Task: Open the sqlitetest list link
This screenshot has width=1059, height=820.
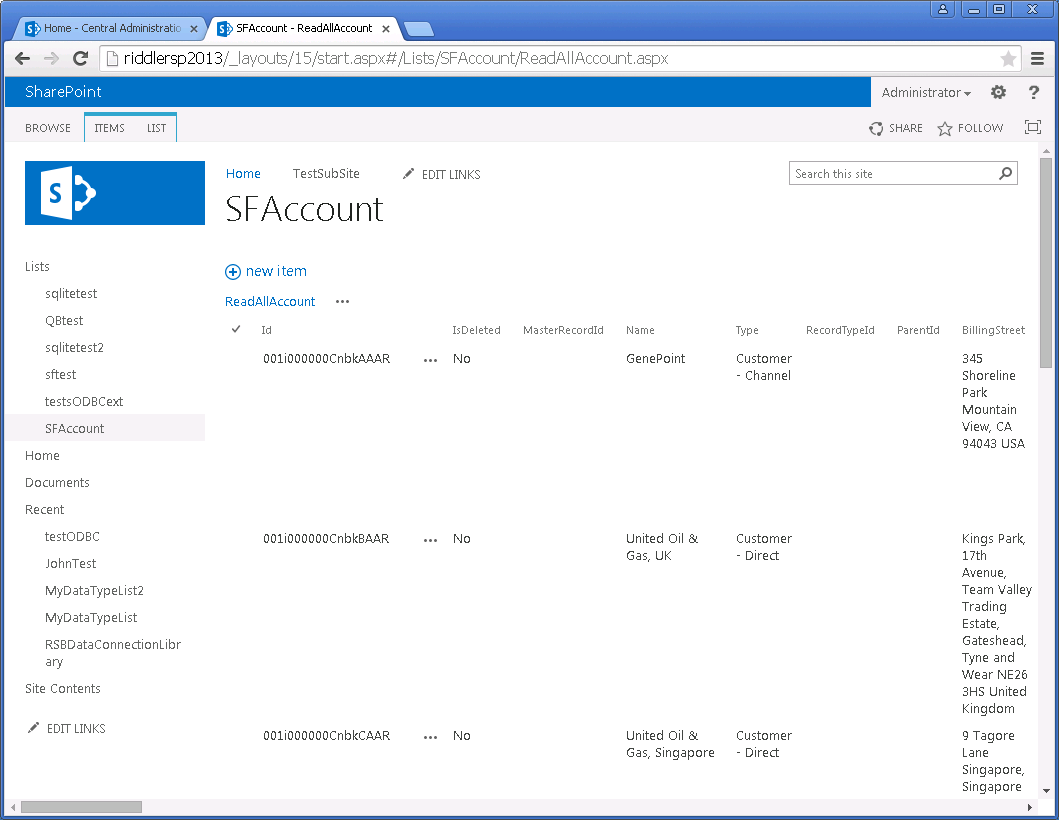Action: pyautogui.click(x=71, y=294)
